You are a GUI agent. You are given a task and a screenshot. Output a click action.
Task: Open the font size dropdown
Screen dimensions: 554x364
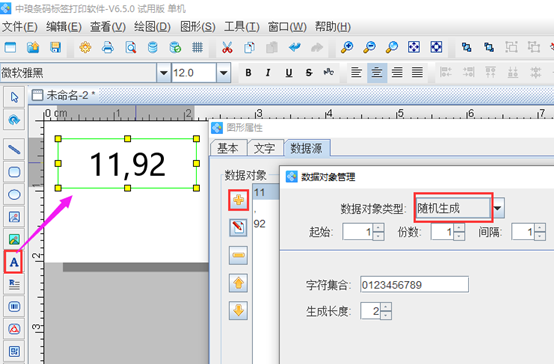223,73
